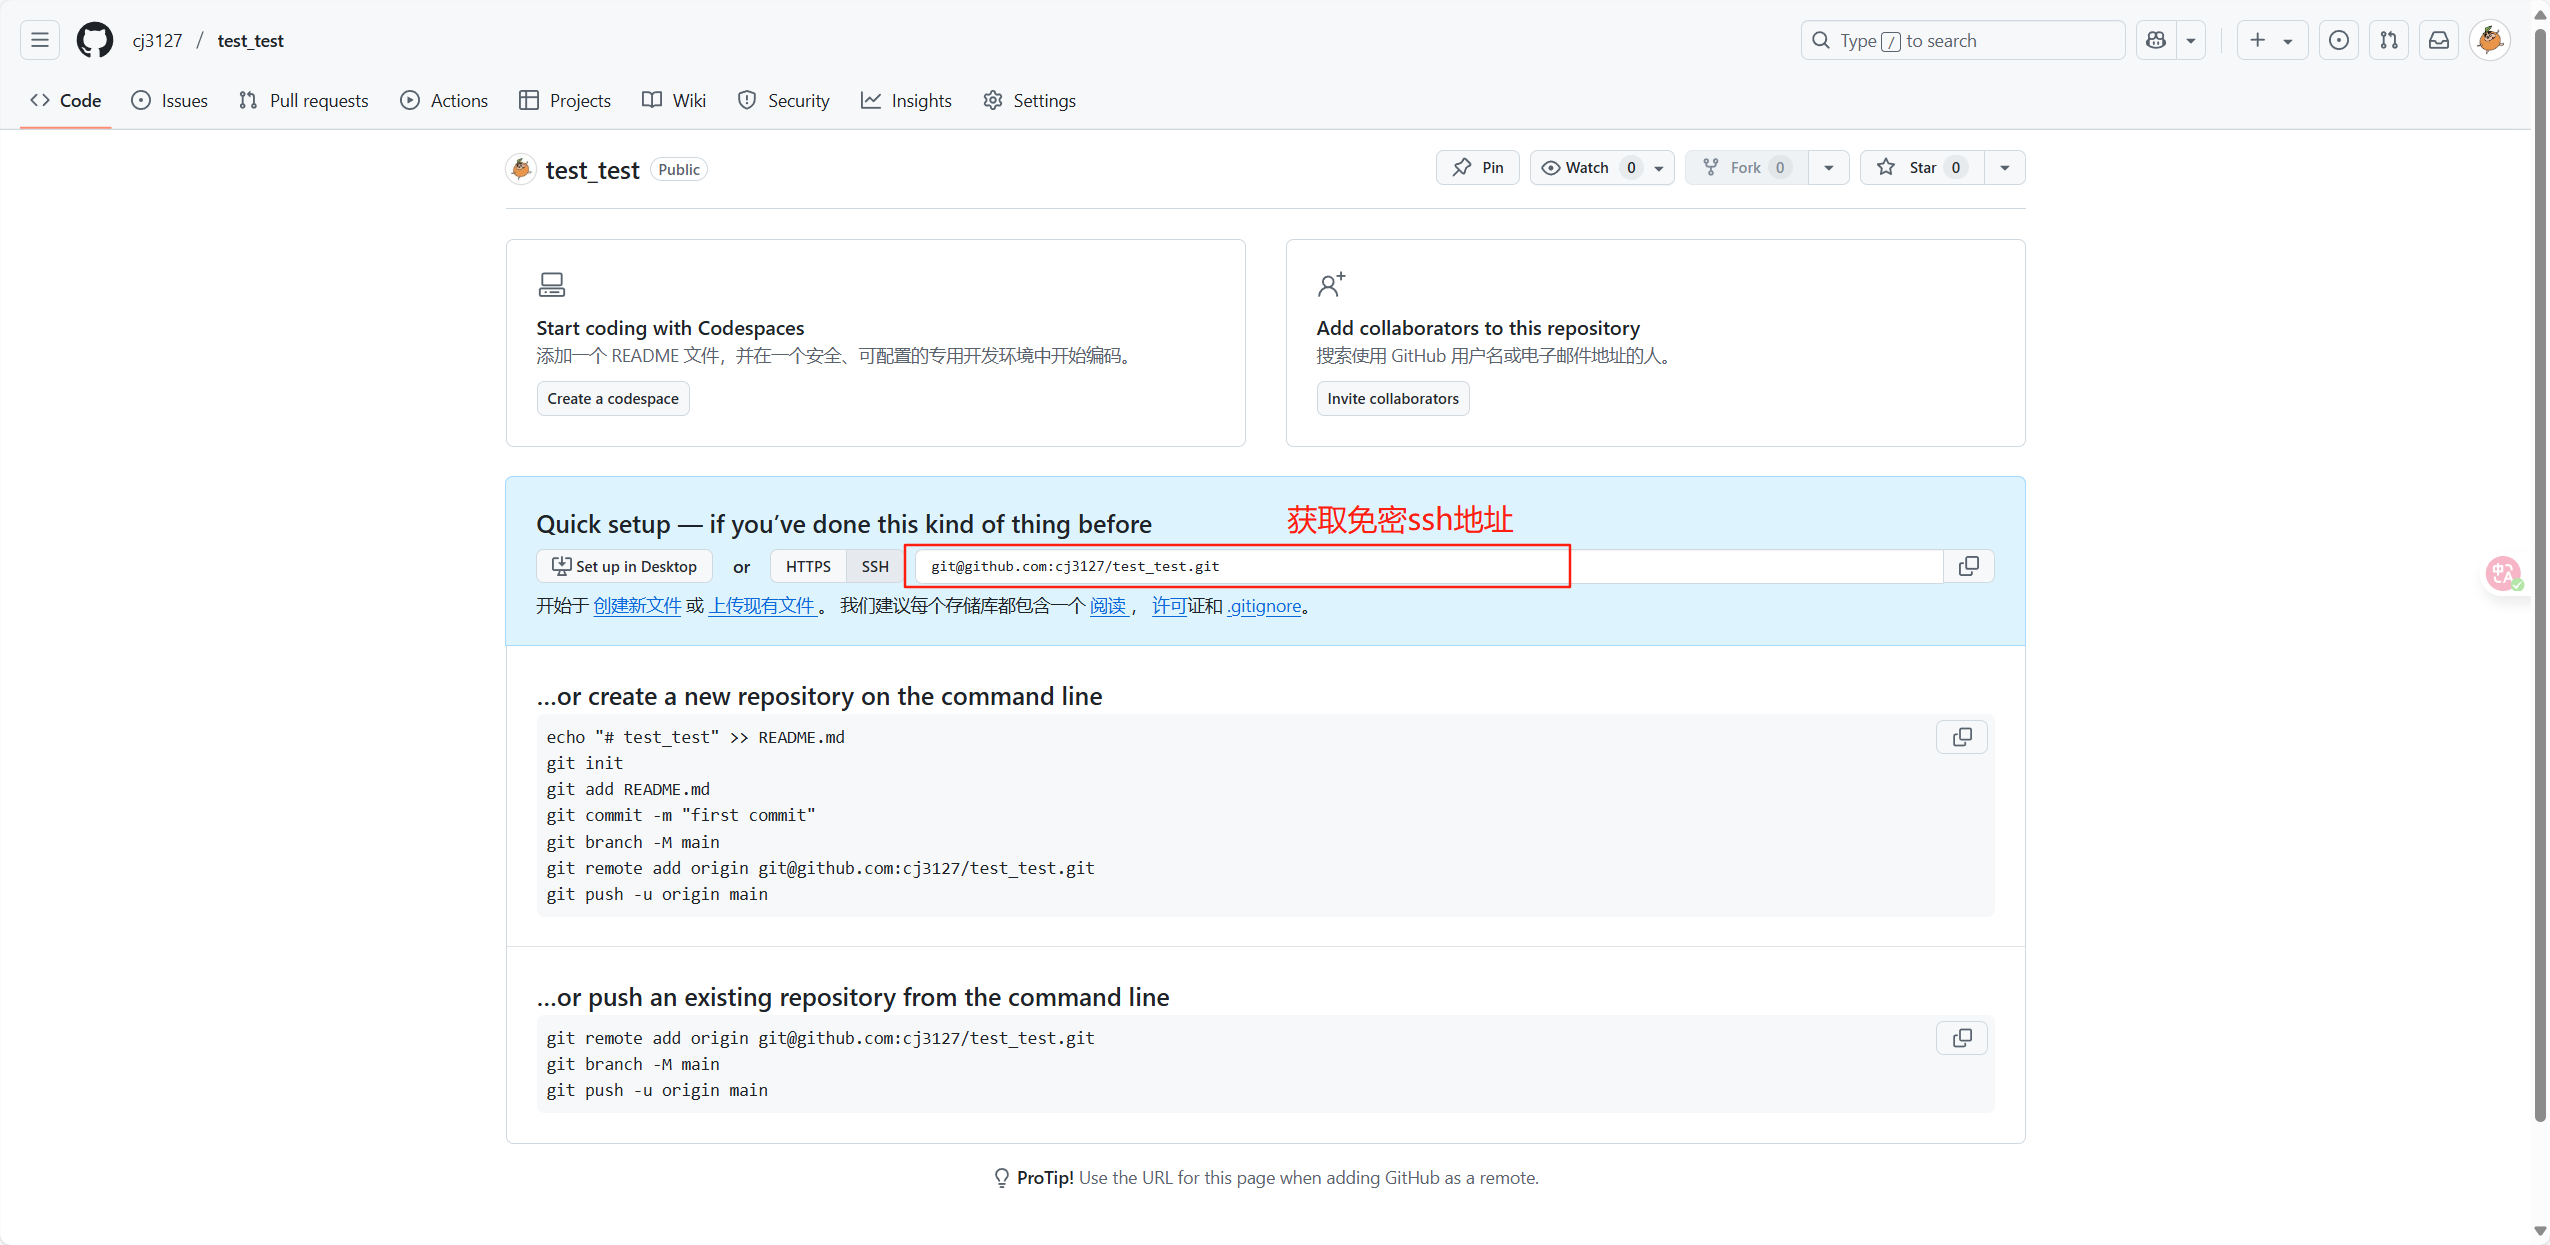This screenshot has width=2550, height=1245.
Task: Click the repository avatar next to test_test
Action: pos(521,169)
